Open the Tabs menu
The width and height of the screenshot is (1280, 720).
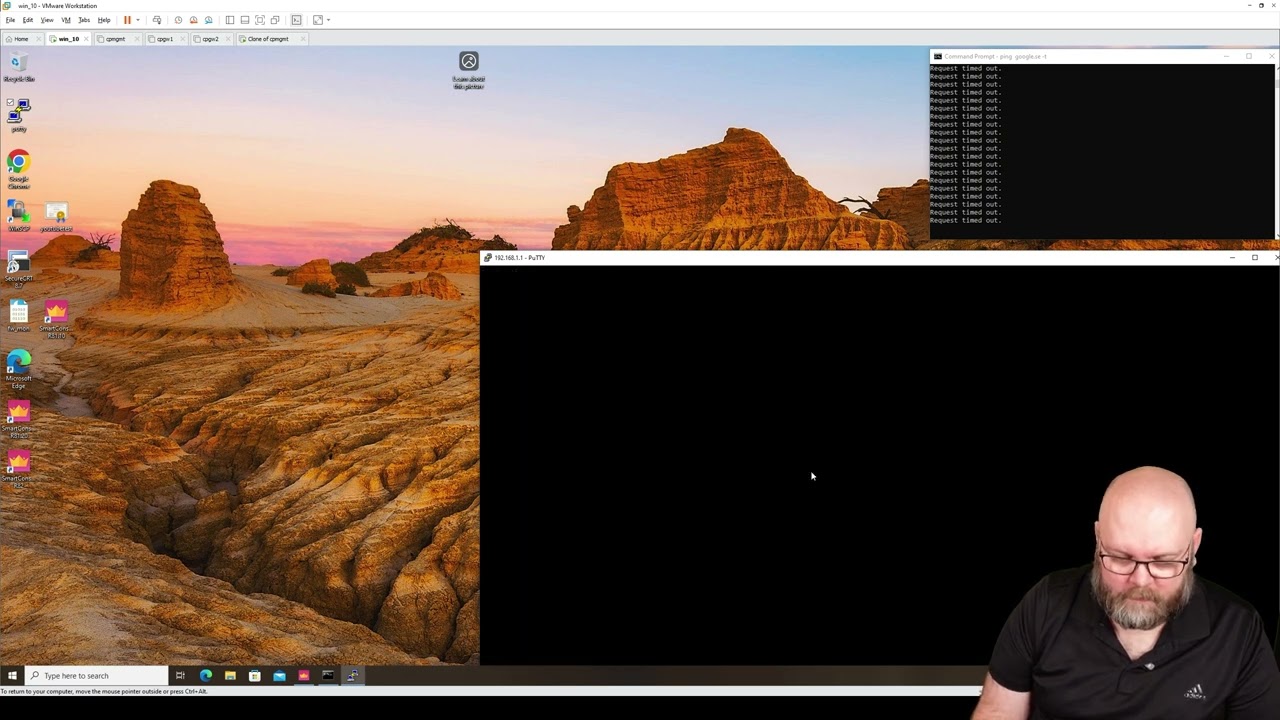tap(84, 20)
